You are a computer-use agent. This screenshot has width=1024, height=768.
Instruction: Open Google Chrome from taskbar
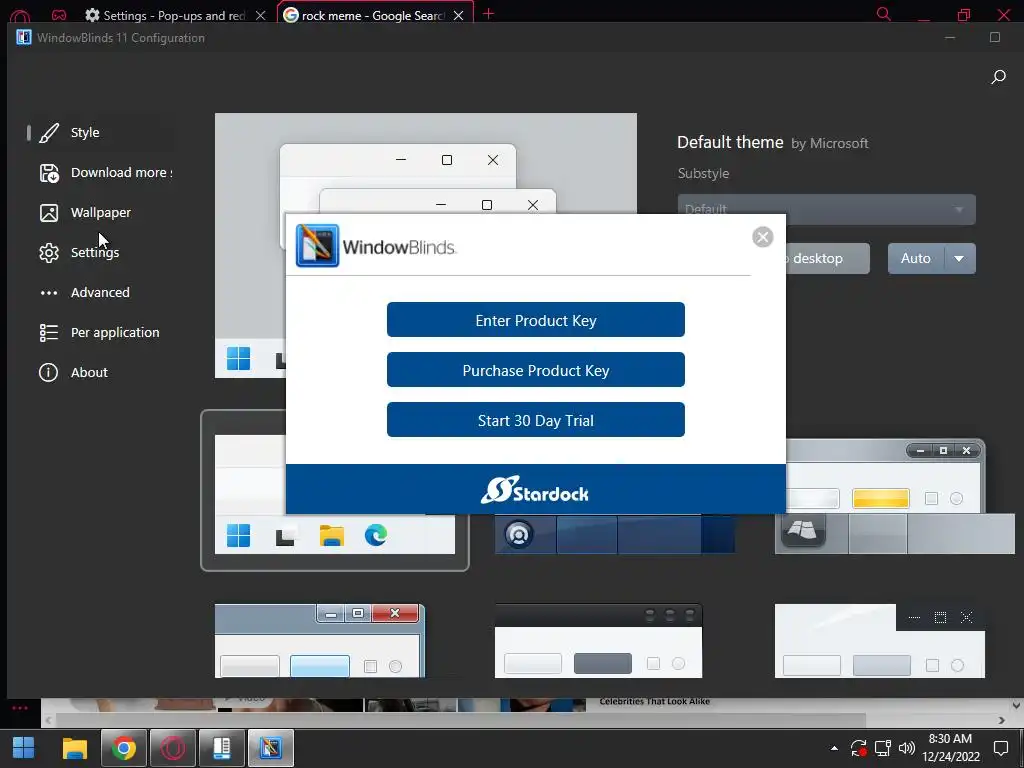coord(123,748)
